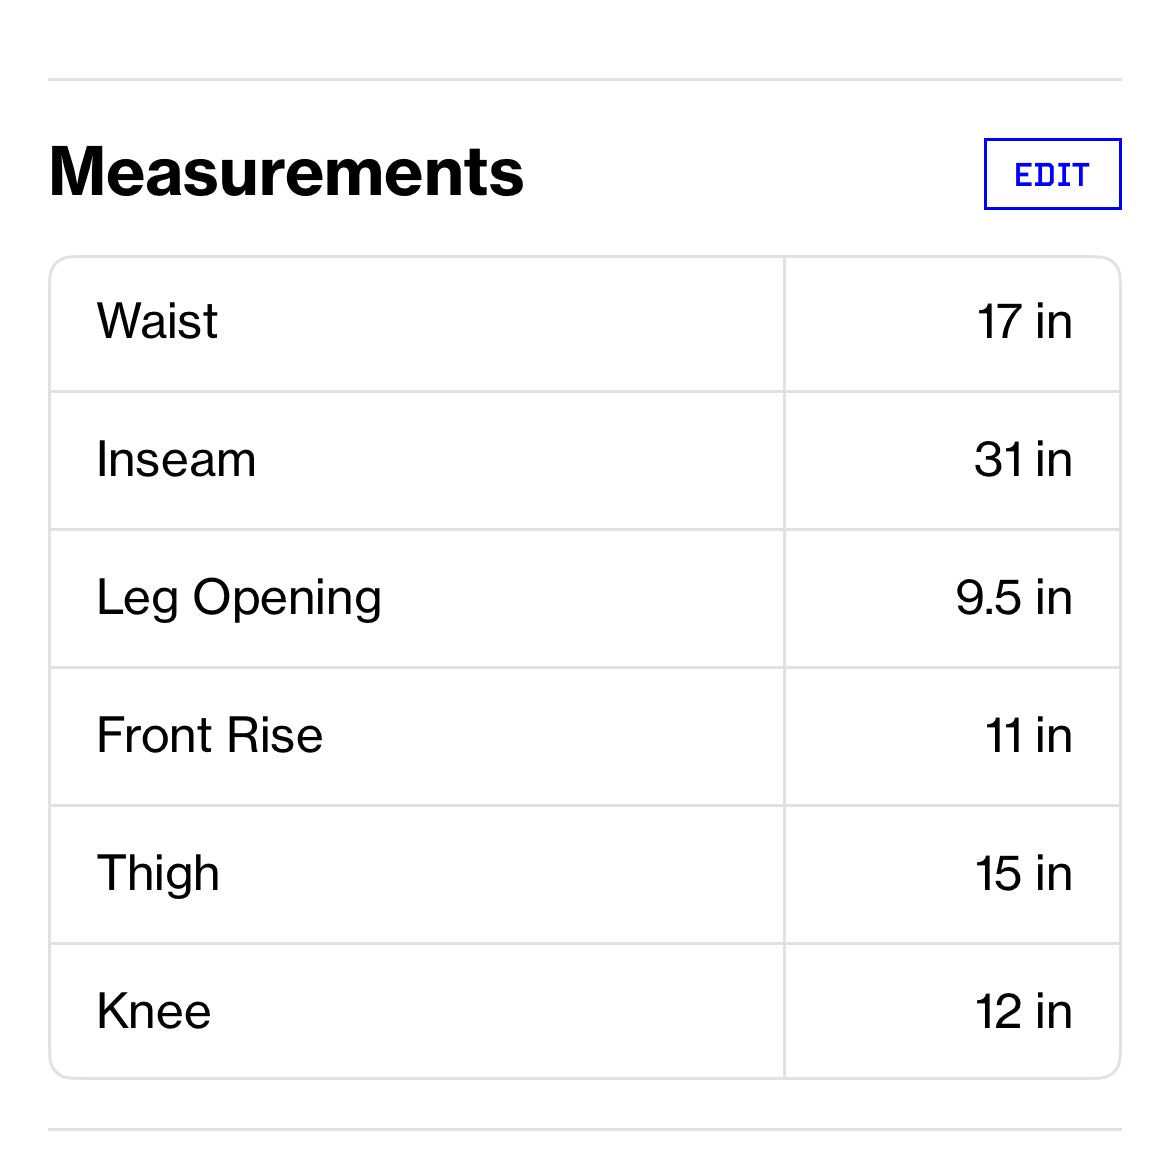Select the Knee label
The image size is (1170, 1170).
tap(154, 1012)
